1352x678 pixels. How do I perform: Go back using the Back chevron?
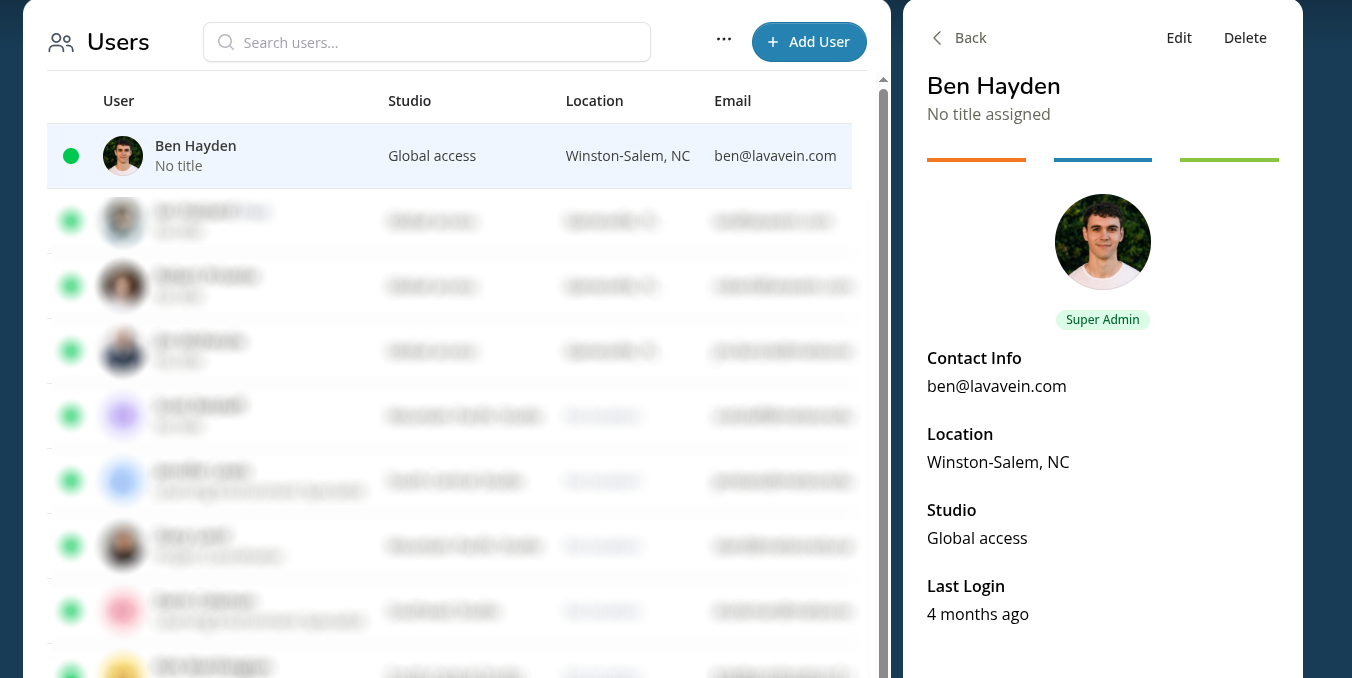tap(937, 38)
